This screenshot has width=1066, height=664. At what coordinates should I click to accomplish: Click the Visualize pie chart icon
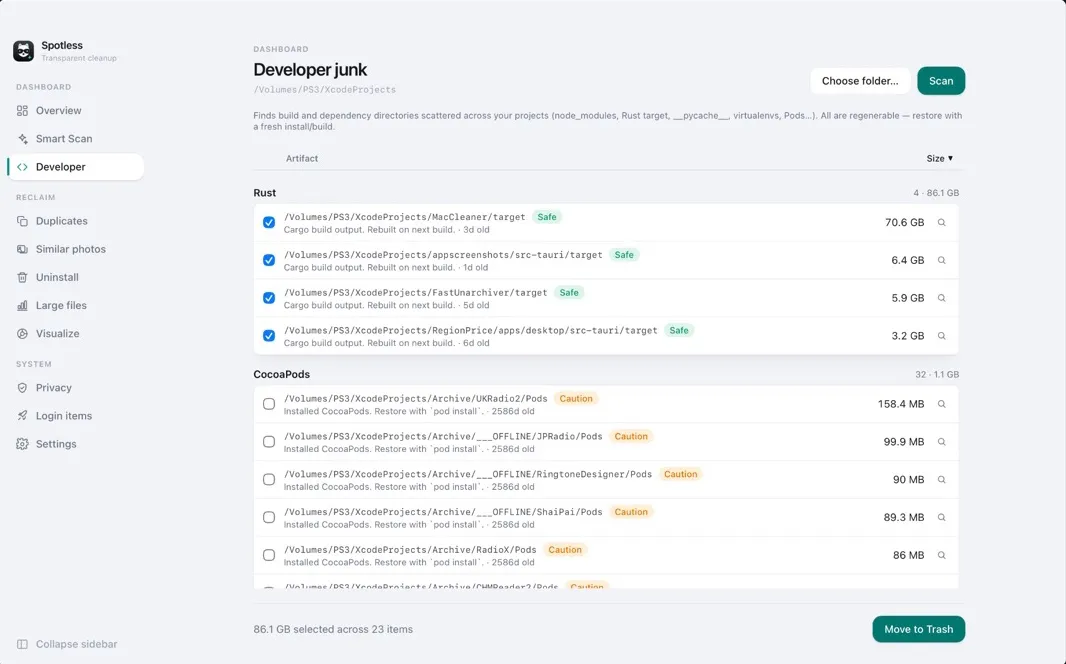pos(22,334)
